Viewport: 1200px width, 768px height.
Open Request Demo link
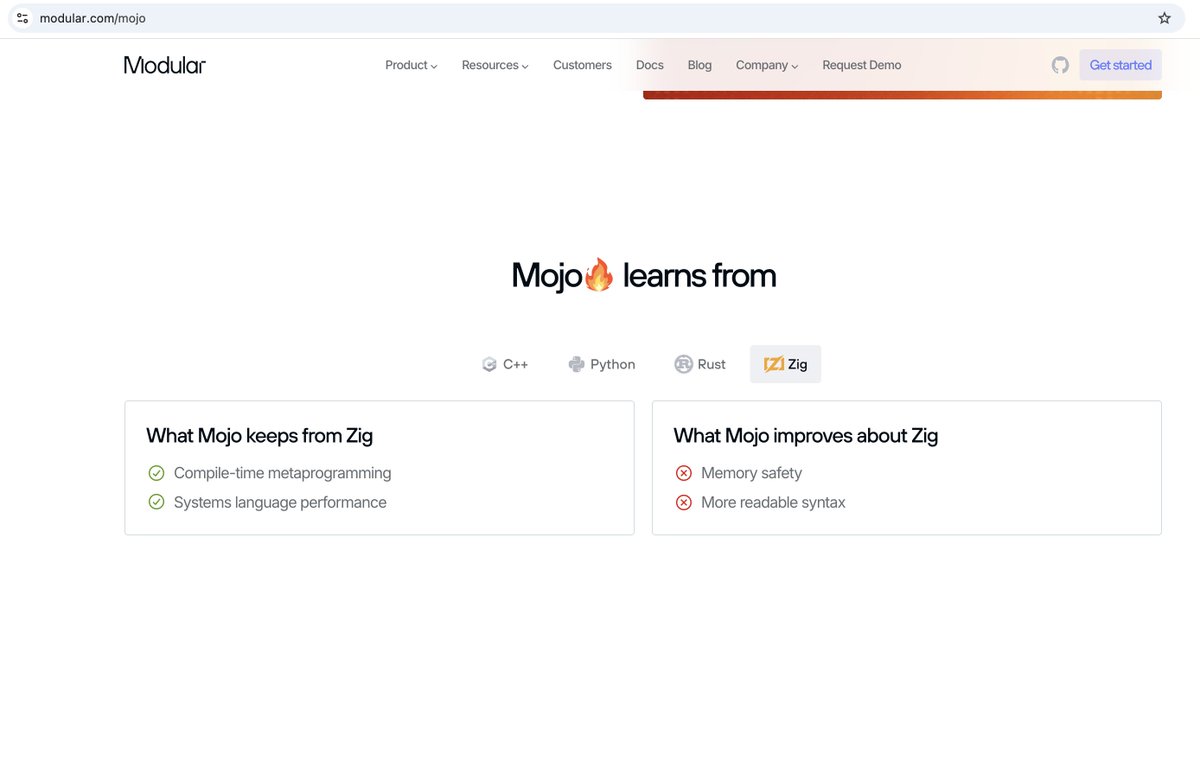pyautogui.click(x=862, y=65)
